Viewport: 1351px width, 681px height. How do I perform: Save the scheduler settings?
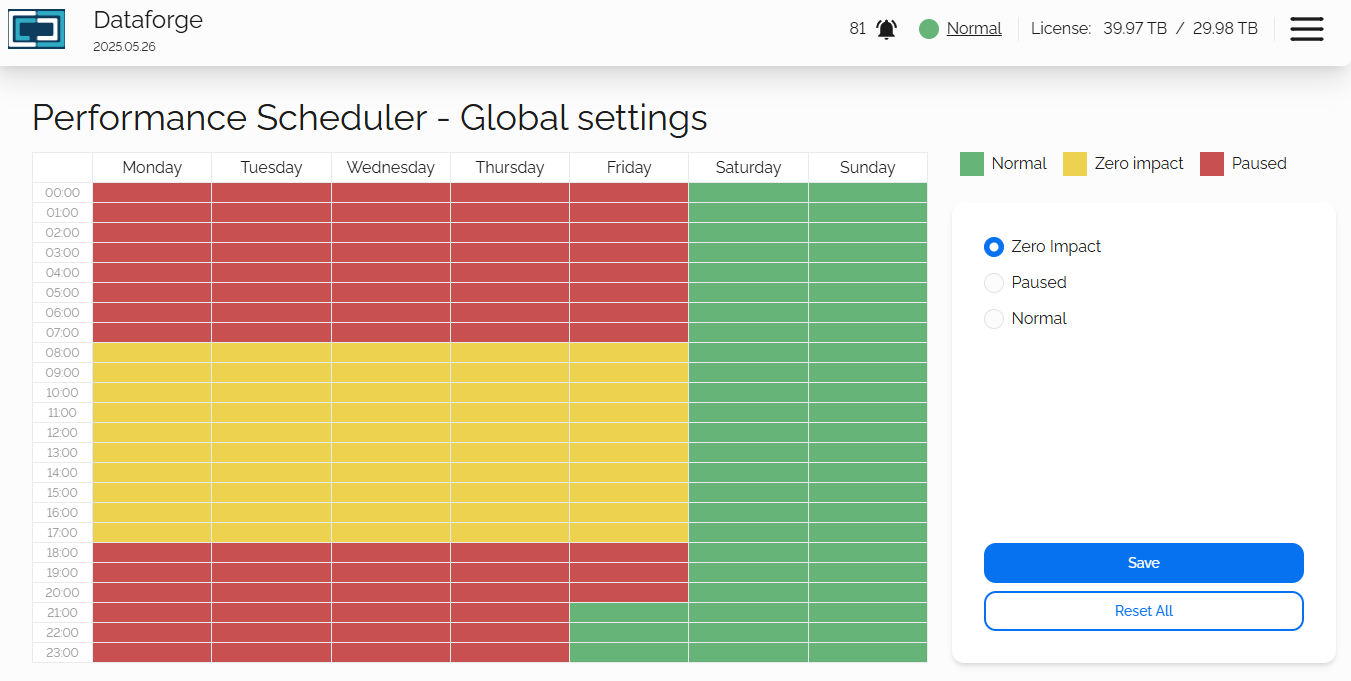(x=1143, y=563)
